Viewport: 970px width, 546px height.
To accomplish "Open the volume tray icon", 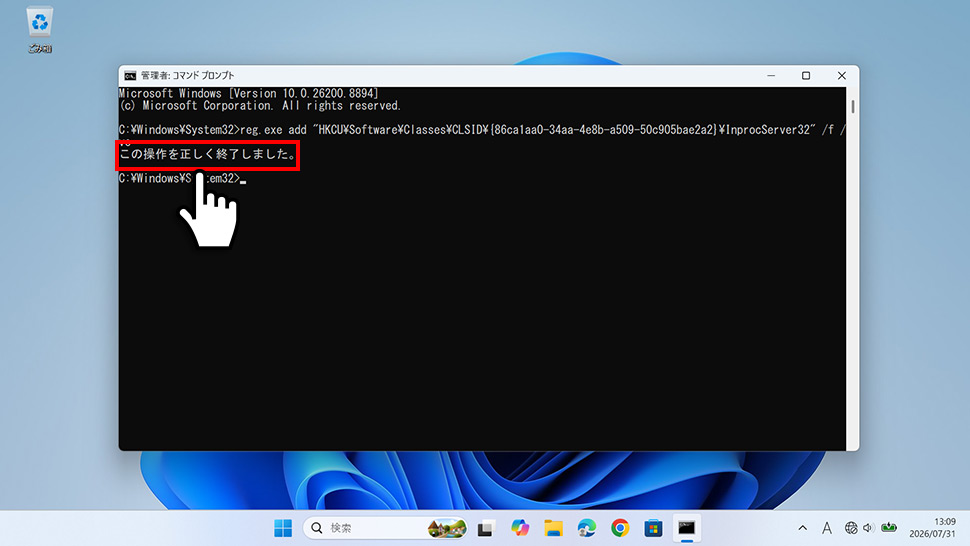I will coord(868,528).
